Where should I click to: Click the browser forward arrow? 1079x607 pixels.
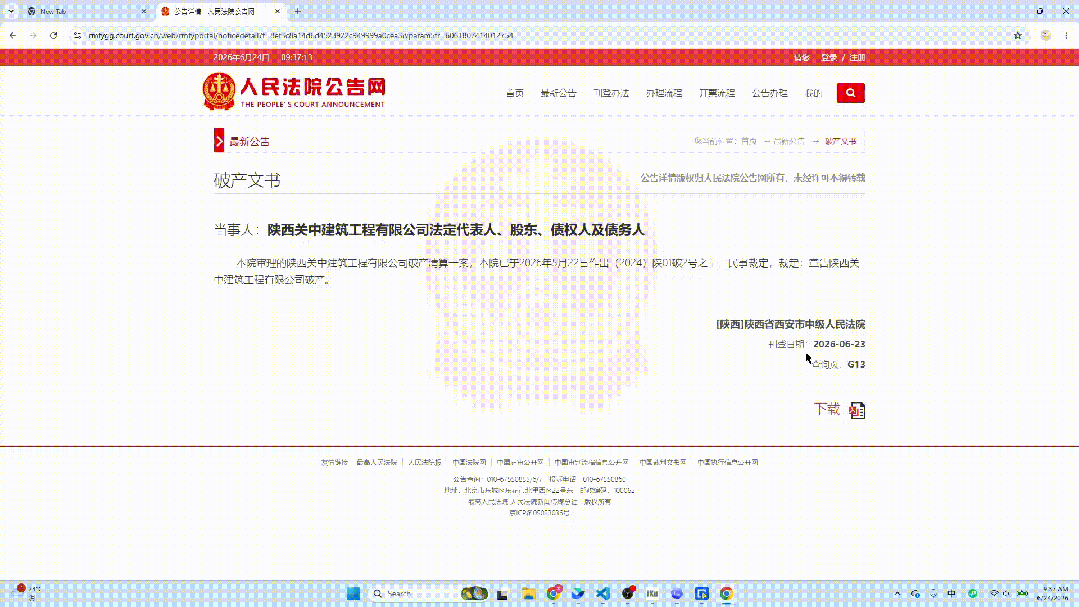(33, 35)
